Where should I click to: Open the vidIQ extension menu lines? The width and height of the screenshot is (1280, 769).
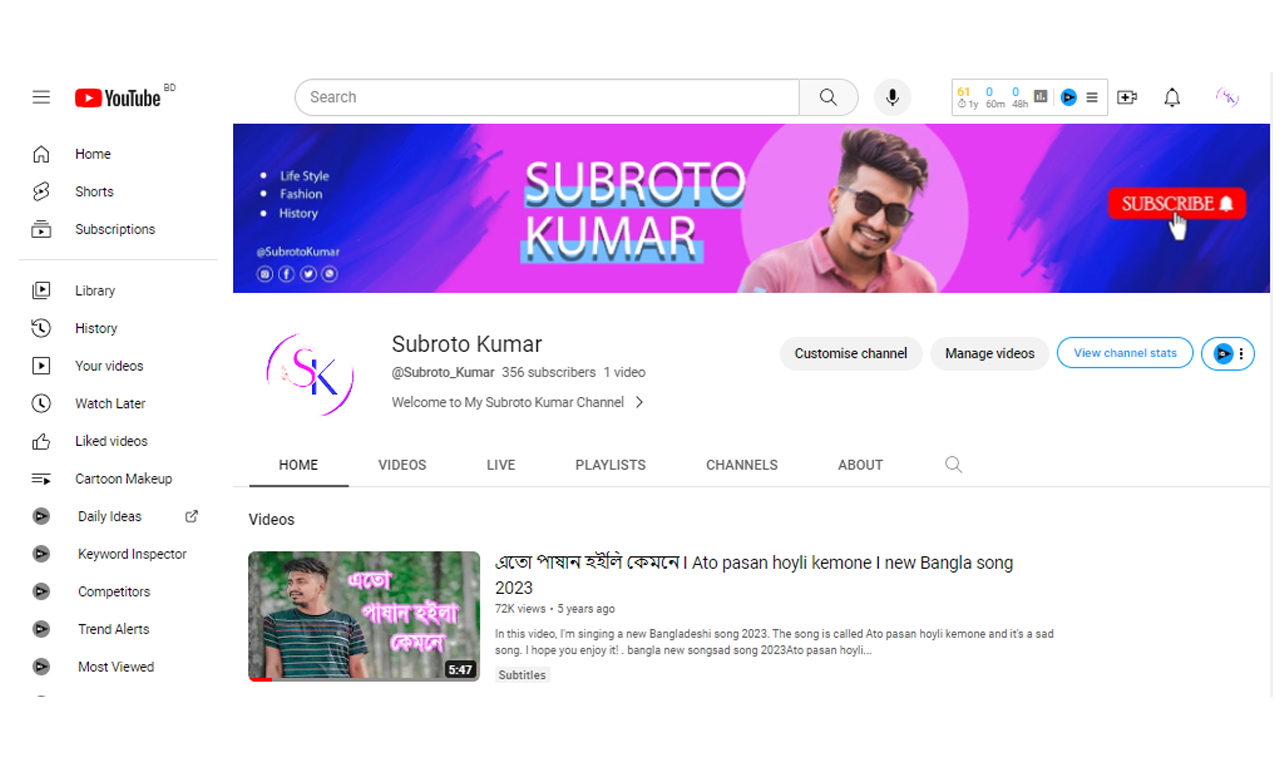tap(1092, 97)
